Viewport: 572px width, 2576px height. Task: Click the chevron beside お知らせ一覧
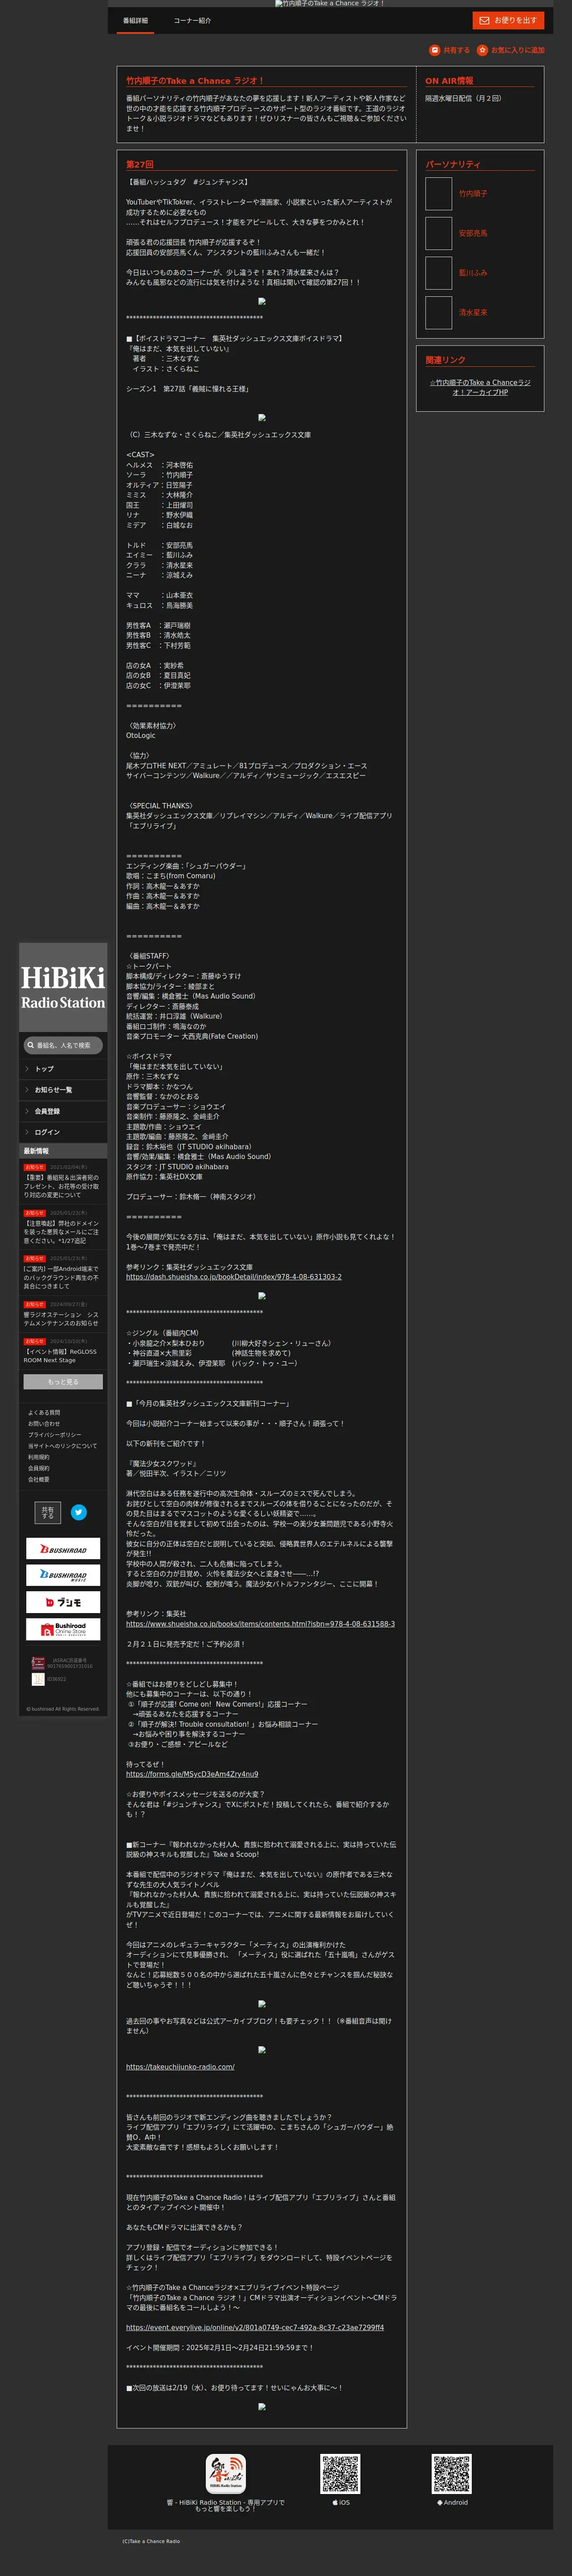[27, 1090]
